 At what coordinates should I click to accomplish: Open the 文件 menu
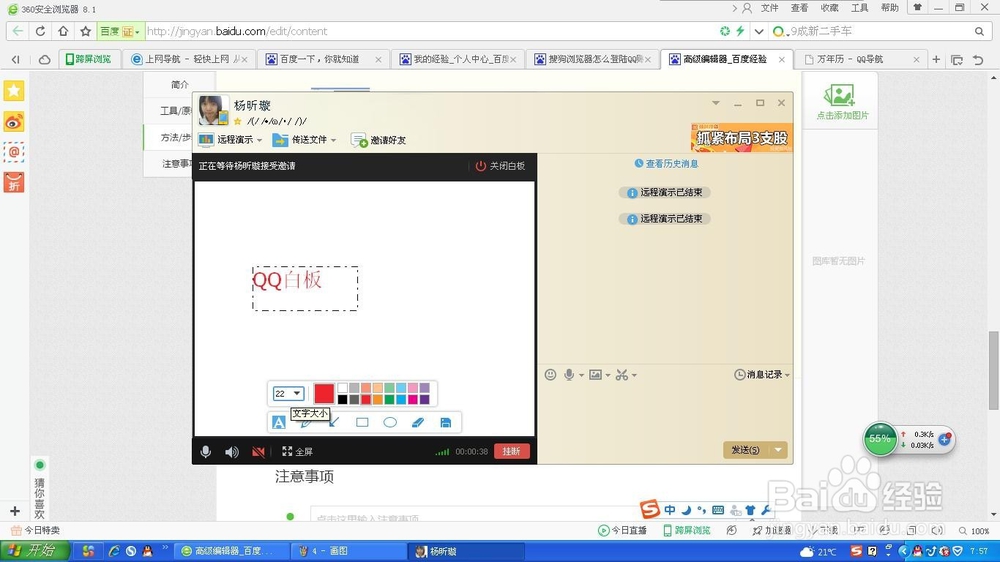(x=770, y=8)
